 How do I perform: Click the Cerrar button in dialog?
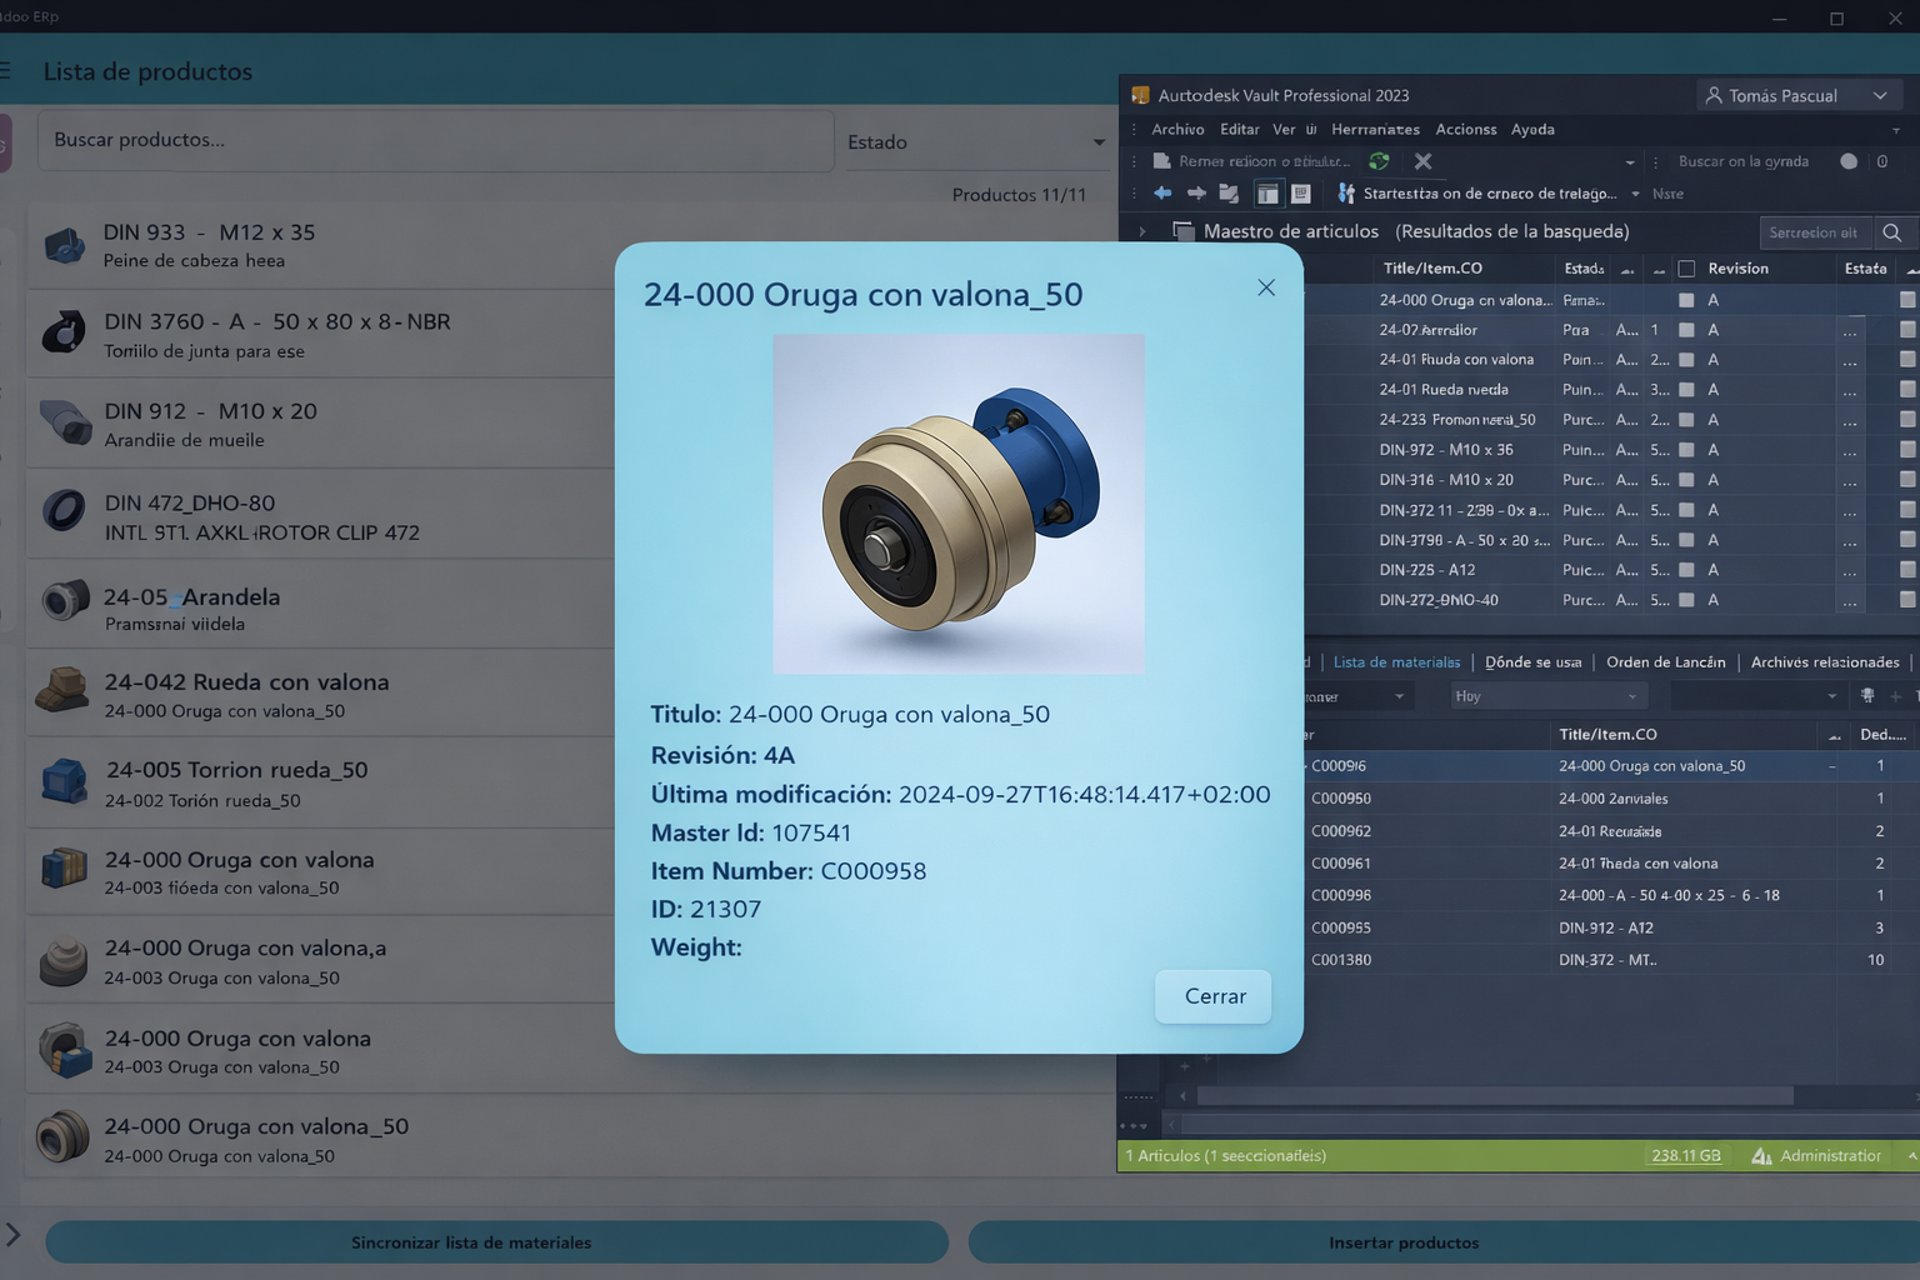point(1213,996)
